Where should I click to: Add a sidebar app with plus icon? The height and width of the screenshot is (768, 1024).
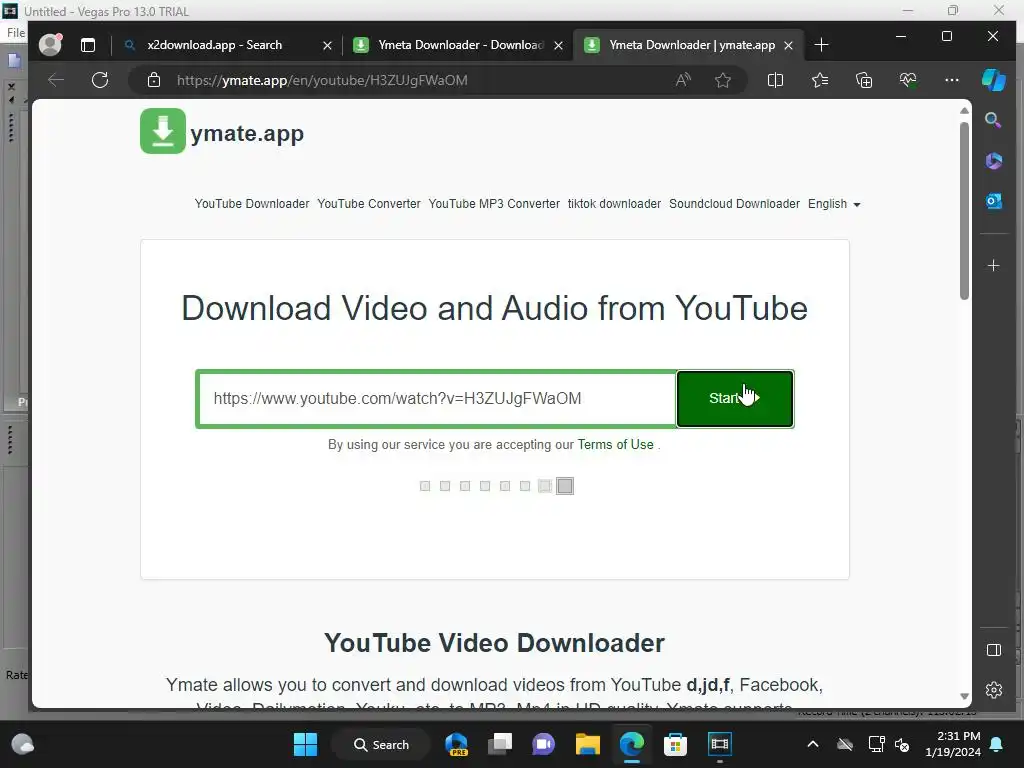pyautogui.click(x=993, y=266)
